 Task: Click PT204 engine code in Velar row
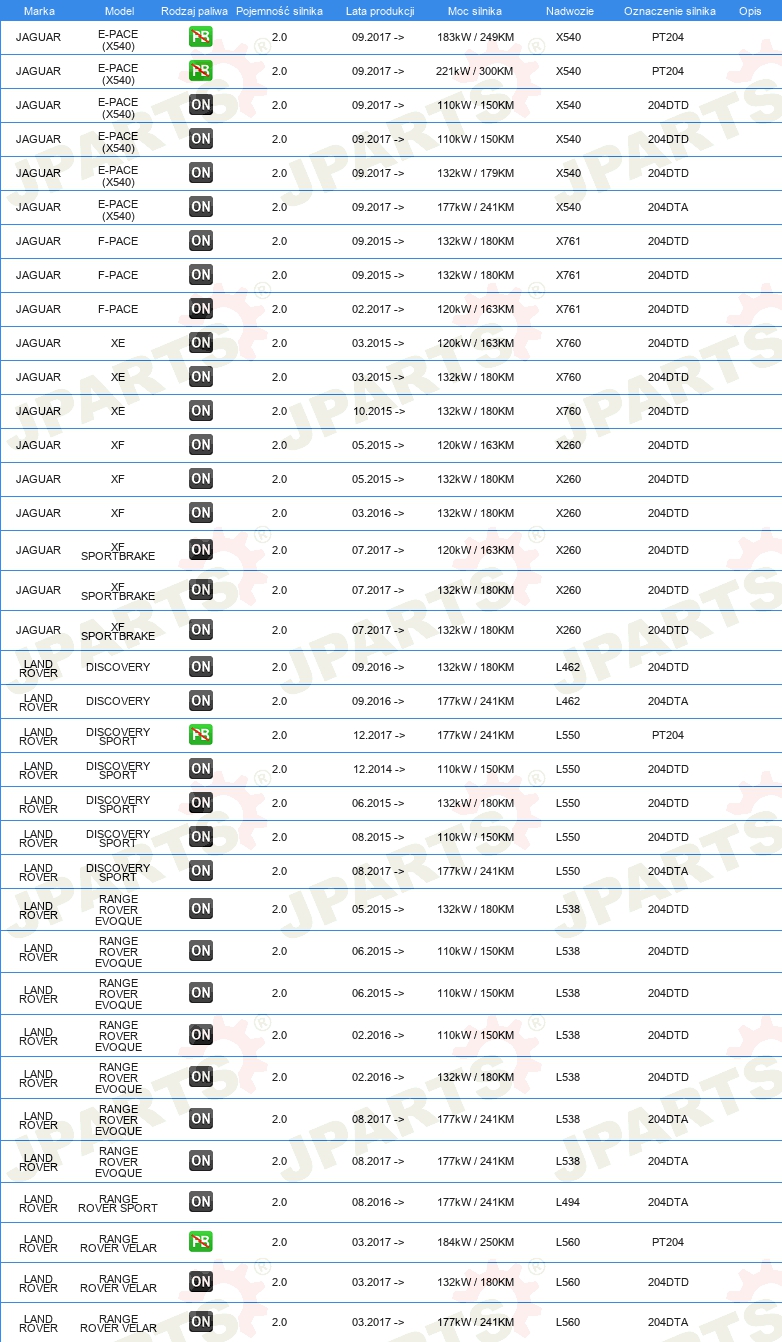(668, 1242)
